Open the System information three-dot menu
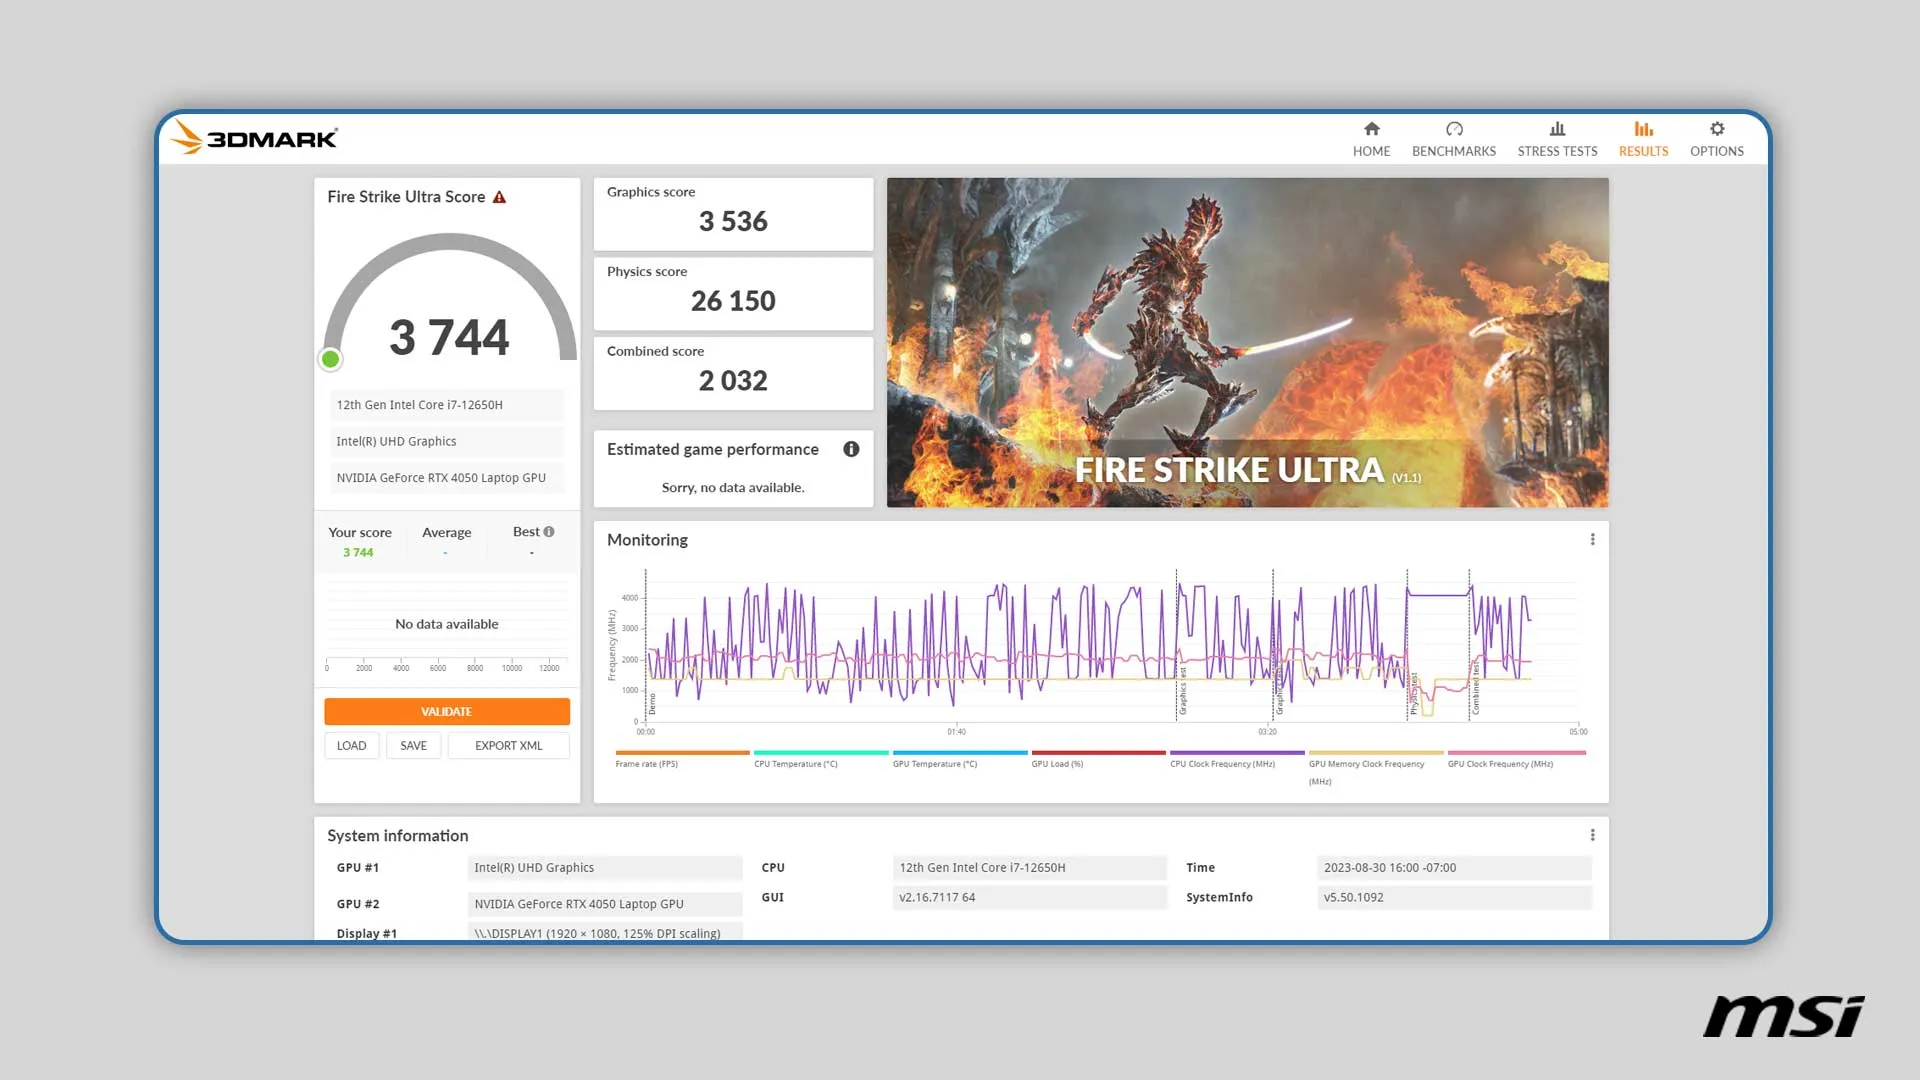This screenshot has height=1080, width=1920. tap(1592, 835)
